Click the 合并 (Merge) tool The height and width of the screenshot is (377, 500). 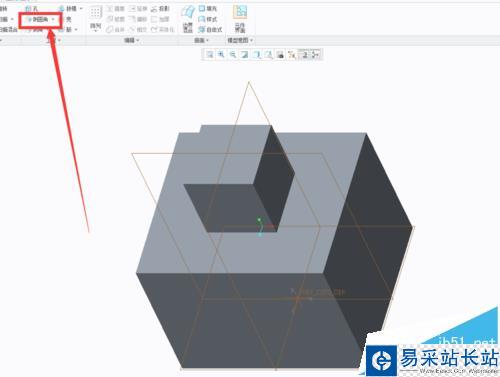[115, 30]
